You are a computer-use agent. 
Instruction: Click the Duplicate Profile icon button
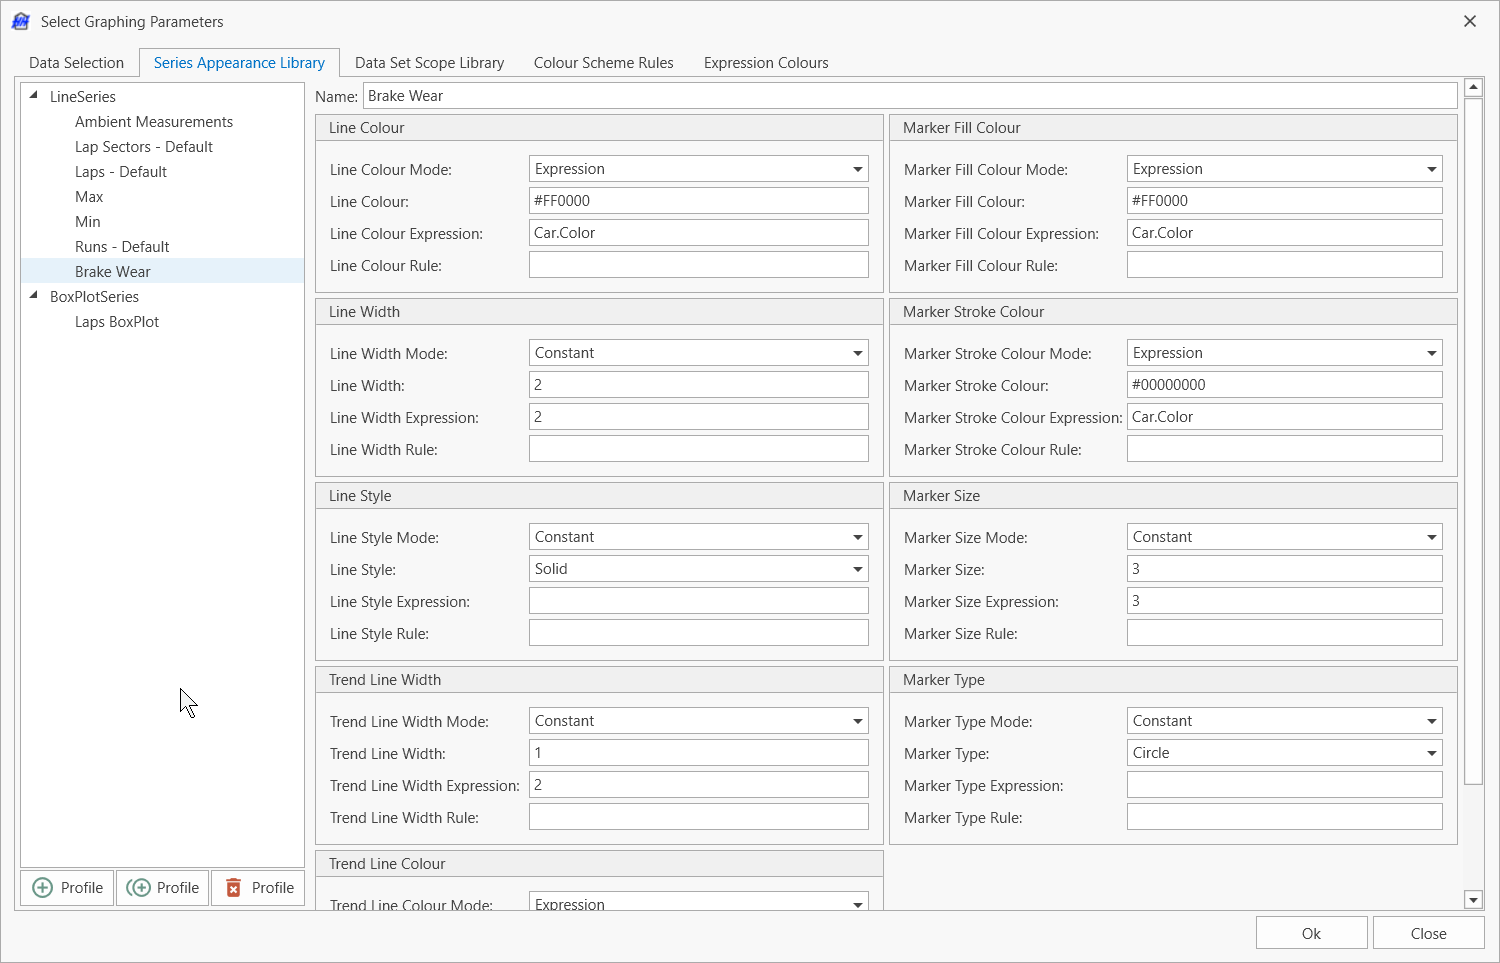tap(162, 888)
